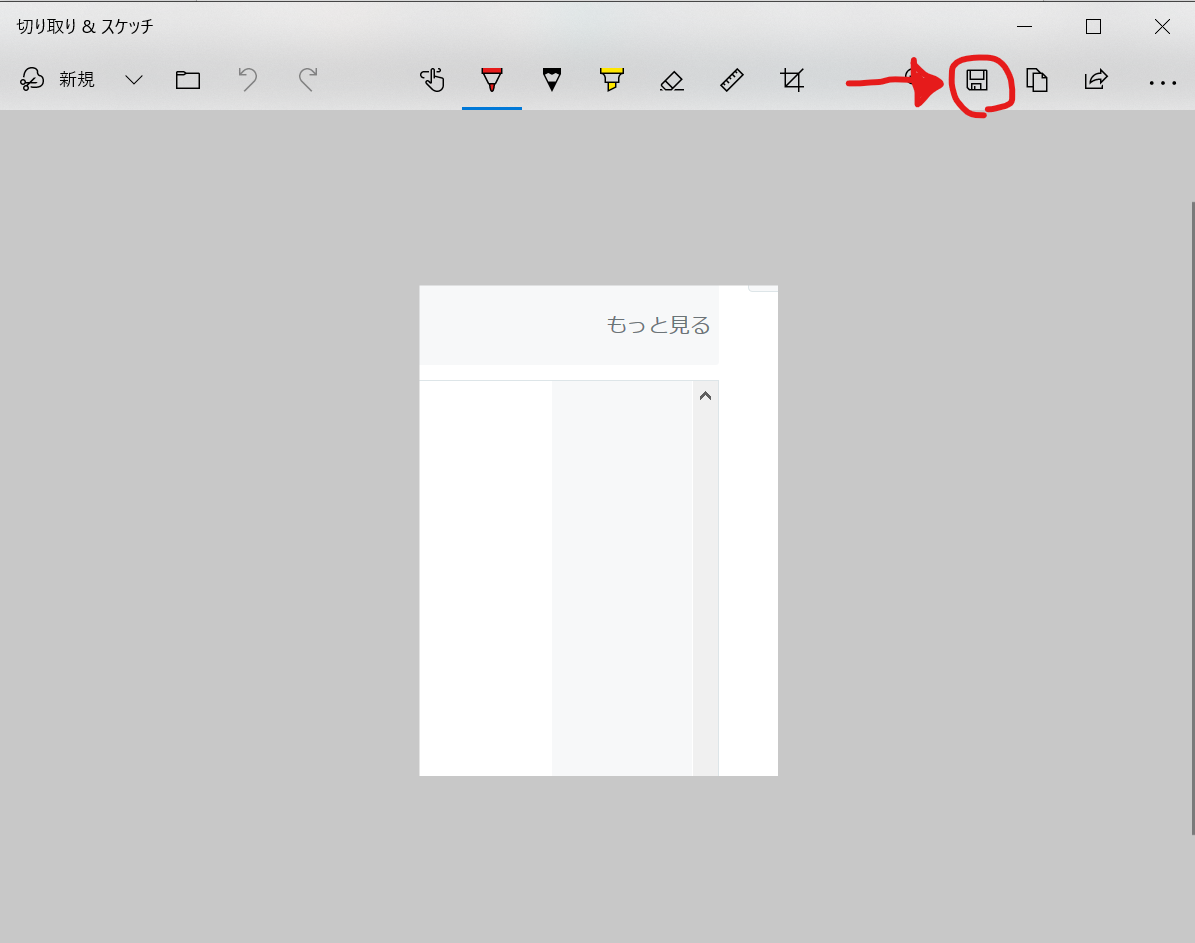The height and width of the screenshot is (943, 1195).
Task: Close the 切り取り & スケッチ window
Action: (1161, 27)
